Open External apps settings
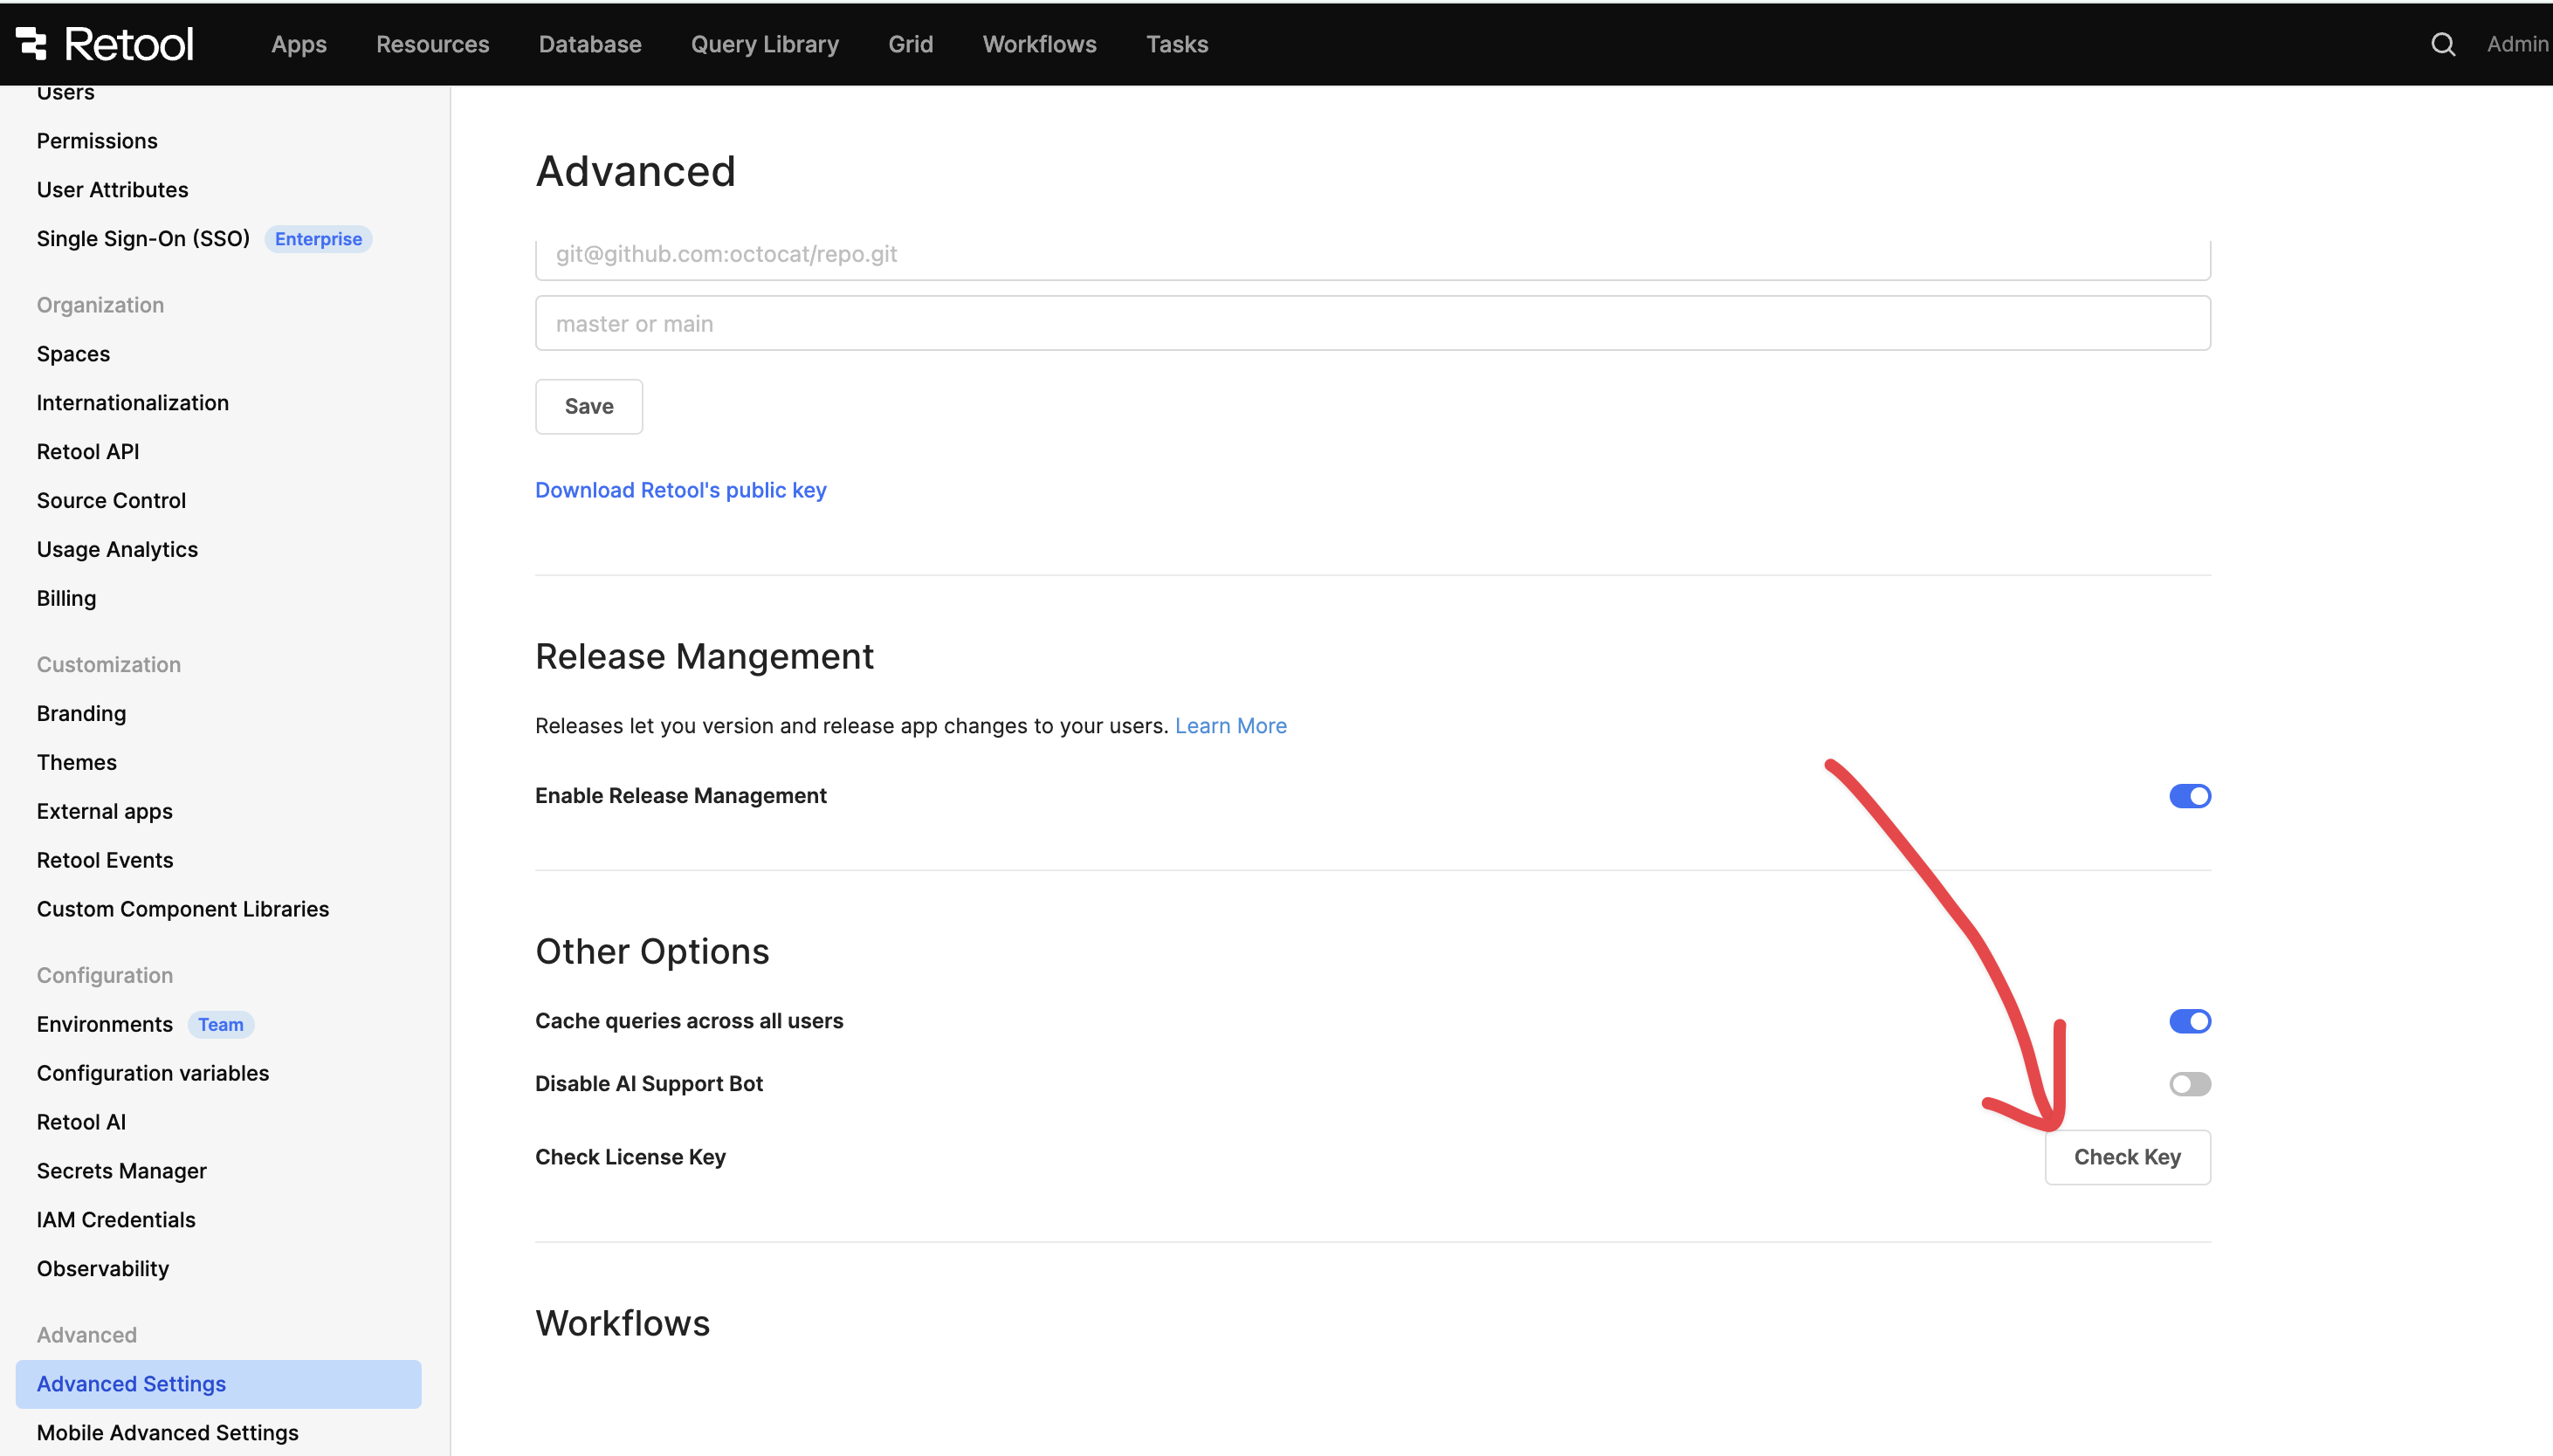This screenshot has width=2553, height=1456. click(104, 812)
